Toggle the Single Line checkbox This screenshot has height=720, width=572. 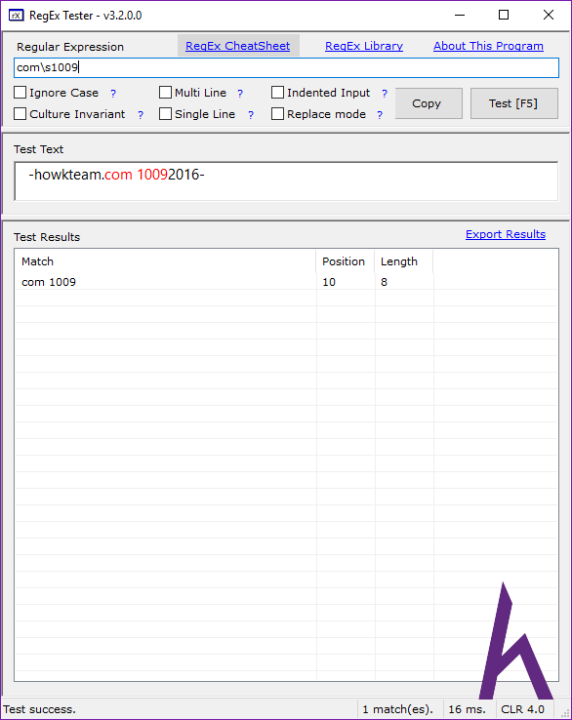point(165,114)
